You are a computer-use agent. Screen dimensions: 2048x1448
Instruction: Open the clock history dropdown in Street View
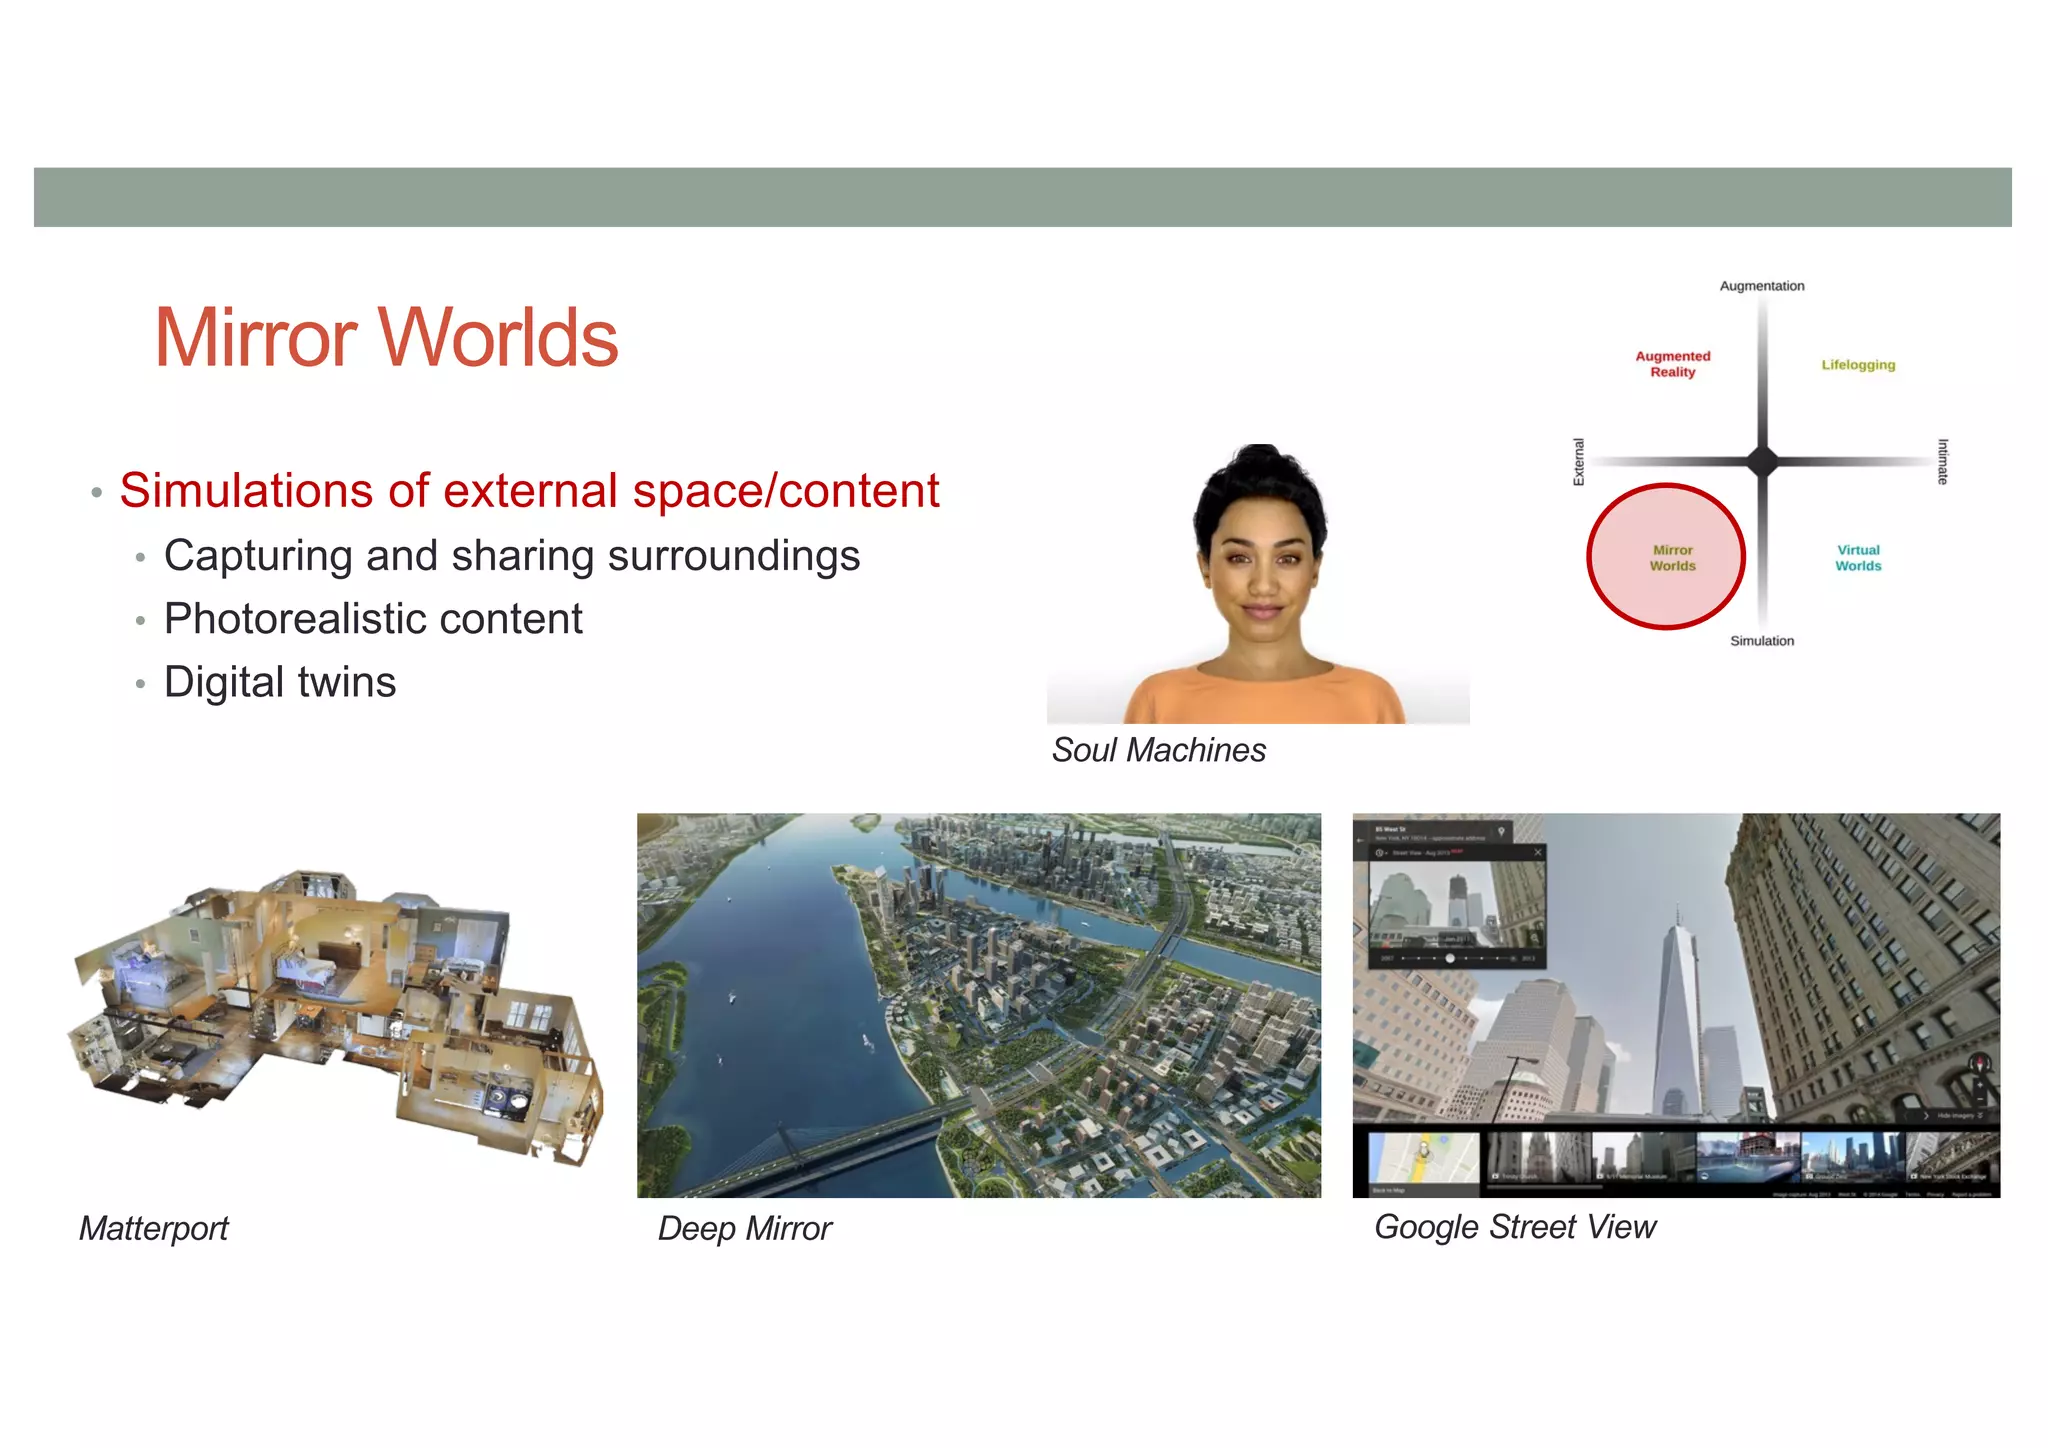tap(1381, 853)
